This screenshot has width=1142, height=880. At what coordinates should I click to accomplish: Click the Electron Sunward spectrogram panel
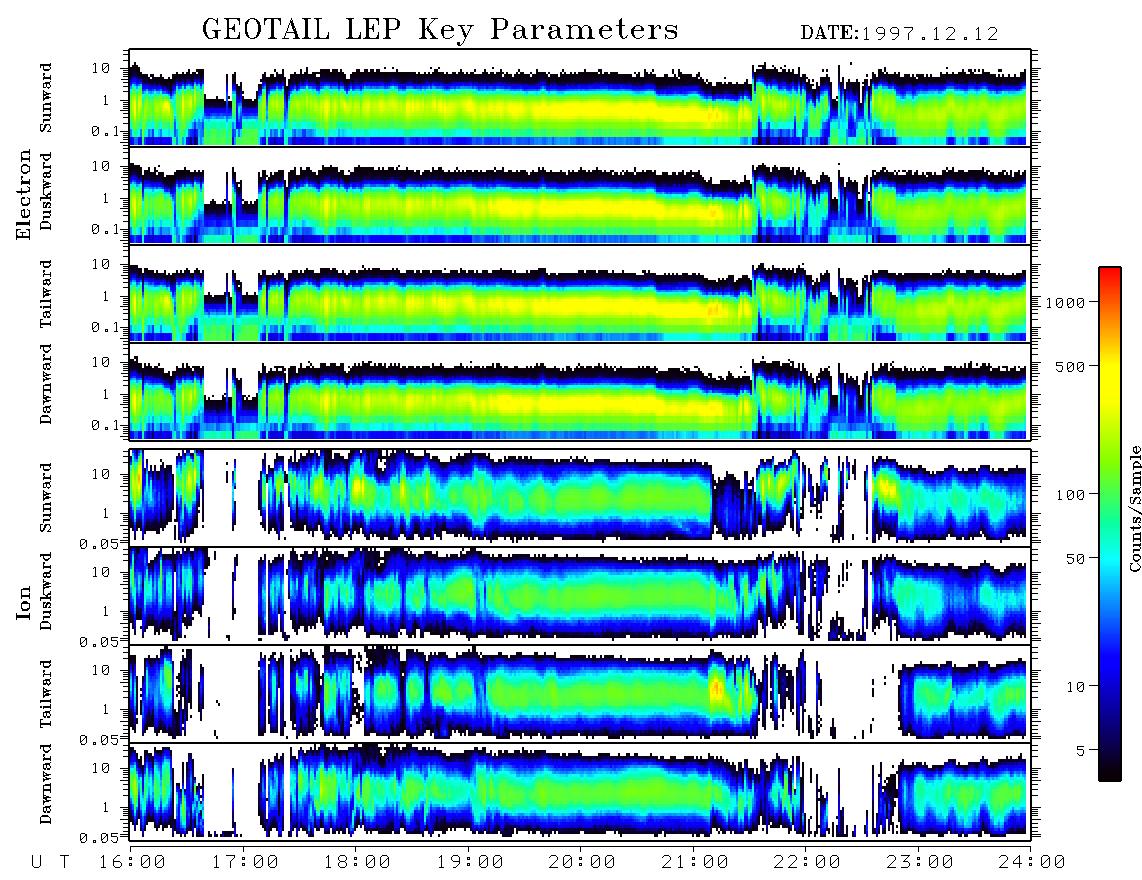[580, 98]
